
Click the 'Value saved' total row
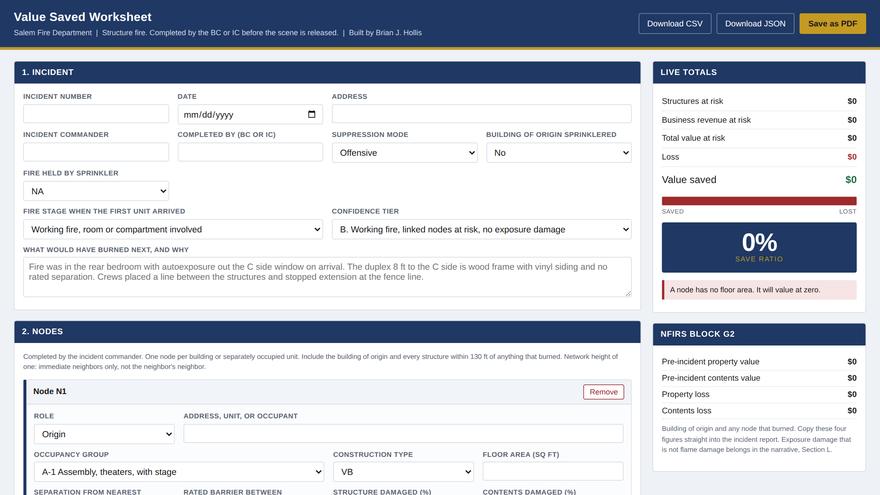click(759, 180)
